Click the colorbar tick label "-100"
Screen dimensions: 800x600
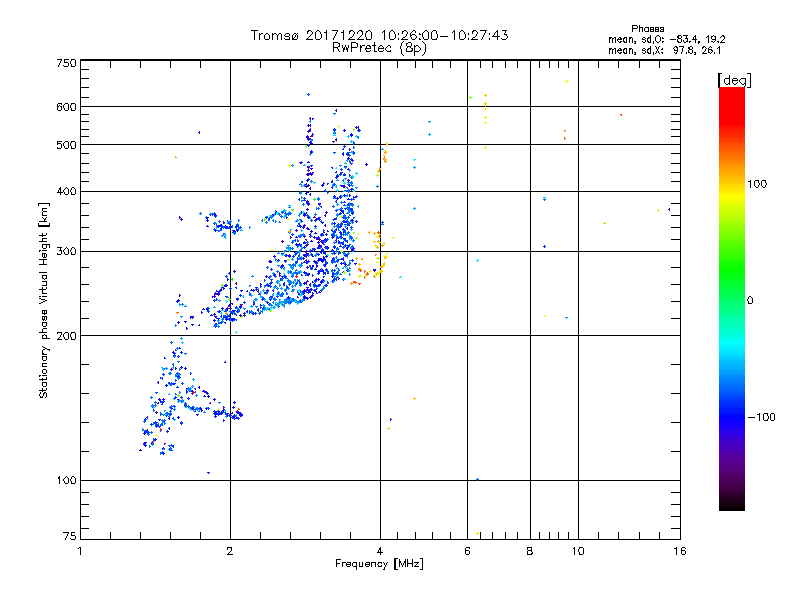pyautogui.click(x=761, y=417)
